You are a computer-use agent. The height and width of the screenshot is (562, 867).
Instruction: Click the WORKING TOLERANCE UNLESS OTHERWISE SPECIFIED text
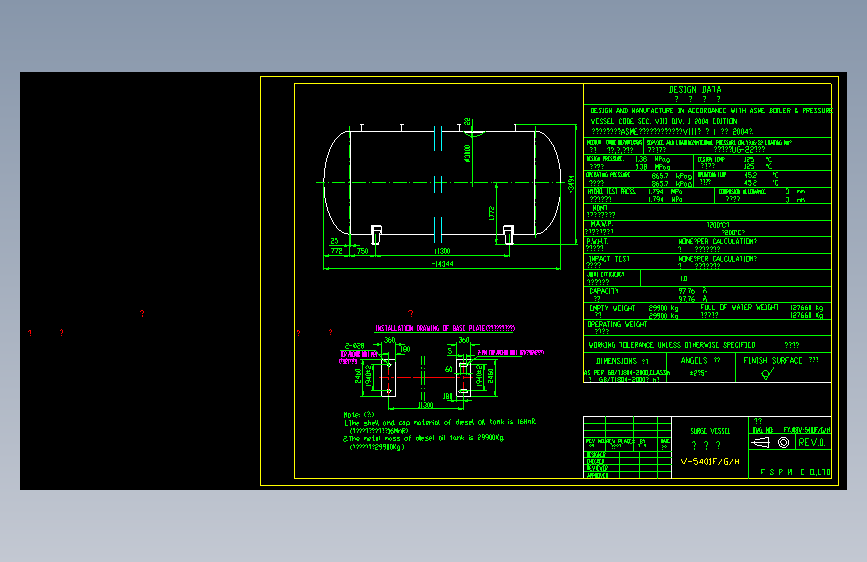point(672,345)
